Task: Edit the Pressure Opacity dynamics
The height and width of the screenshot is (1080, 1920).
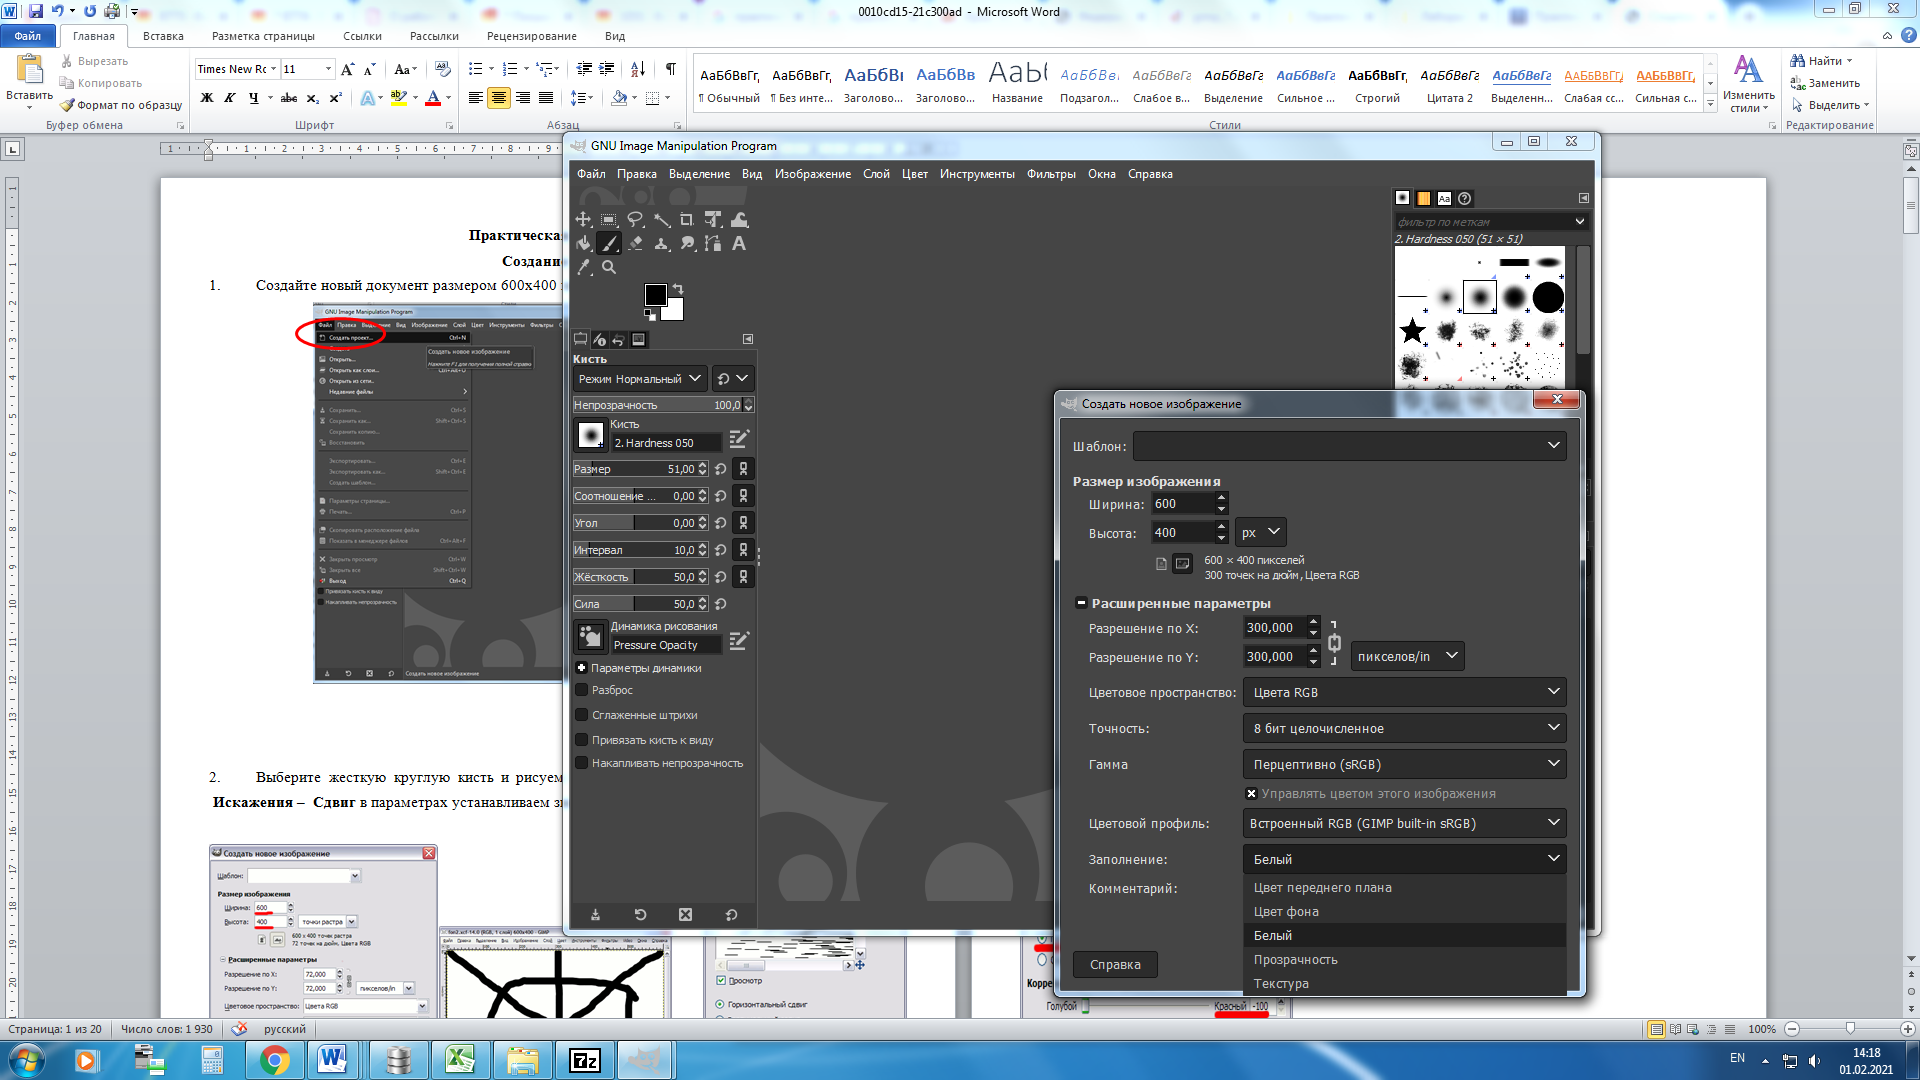Action: pos(739,641)
